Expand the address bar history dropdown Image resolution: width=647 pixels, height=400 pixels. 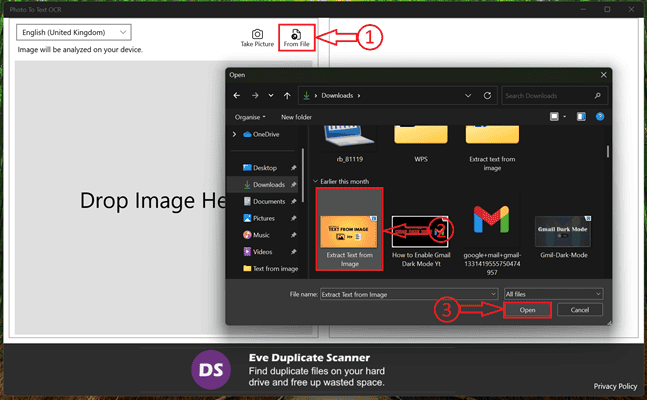tap(468, 95)
